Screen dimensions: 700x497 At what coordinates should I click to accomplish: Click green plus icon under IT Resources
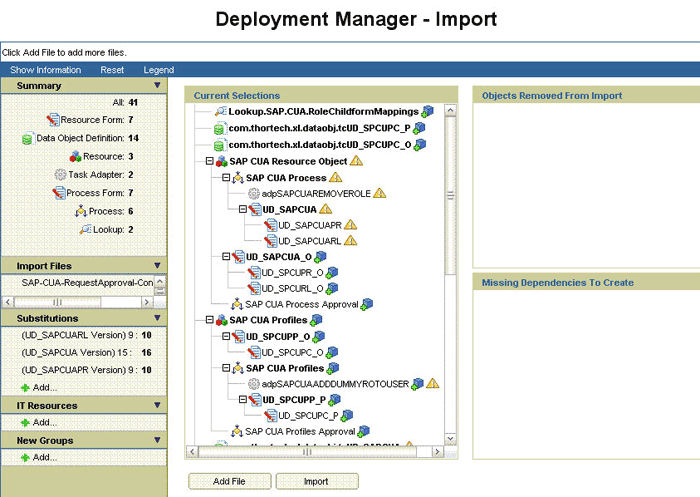(x=25, y=422)
